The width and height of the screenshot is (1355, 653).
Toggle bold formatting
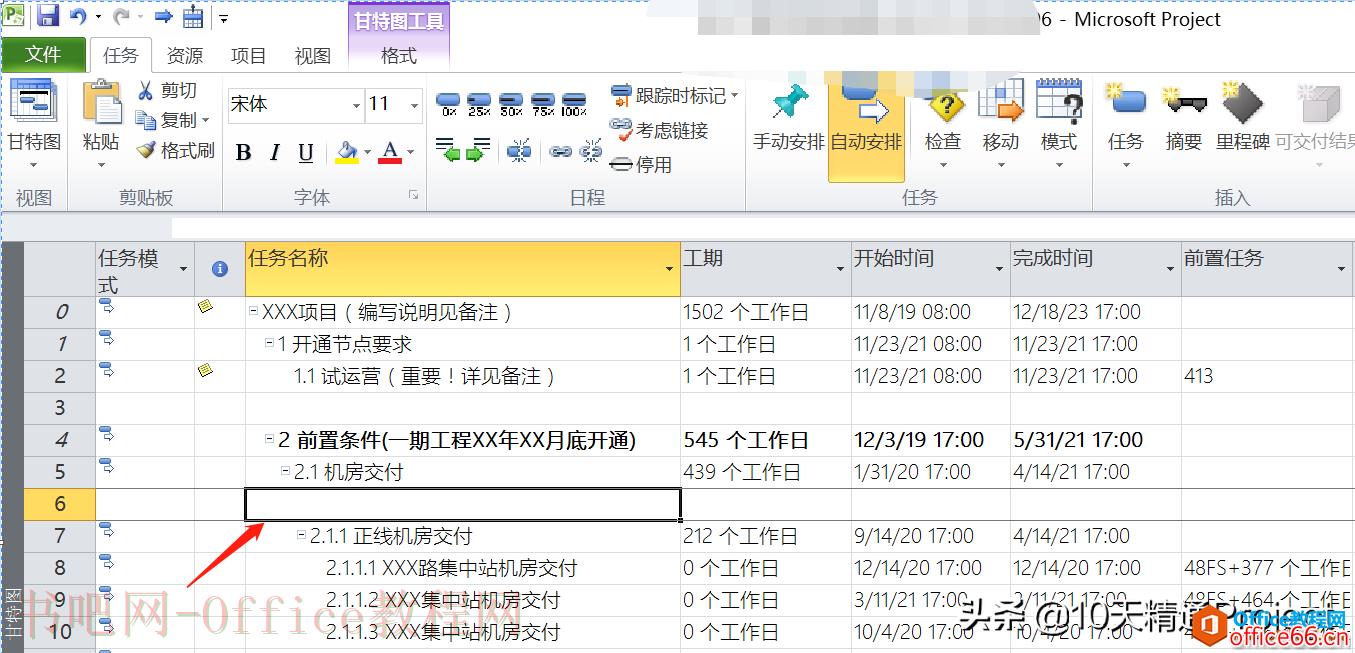[243, 152]
